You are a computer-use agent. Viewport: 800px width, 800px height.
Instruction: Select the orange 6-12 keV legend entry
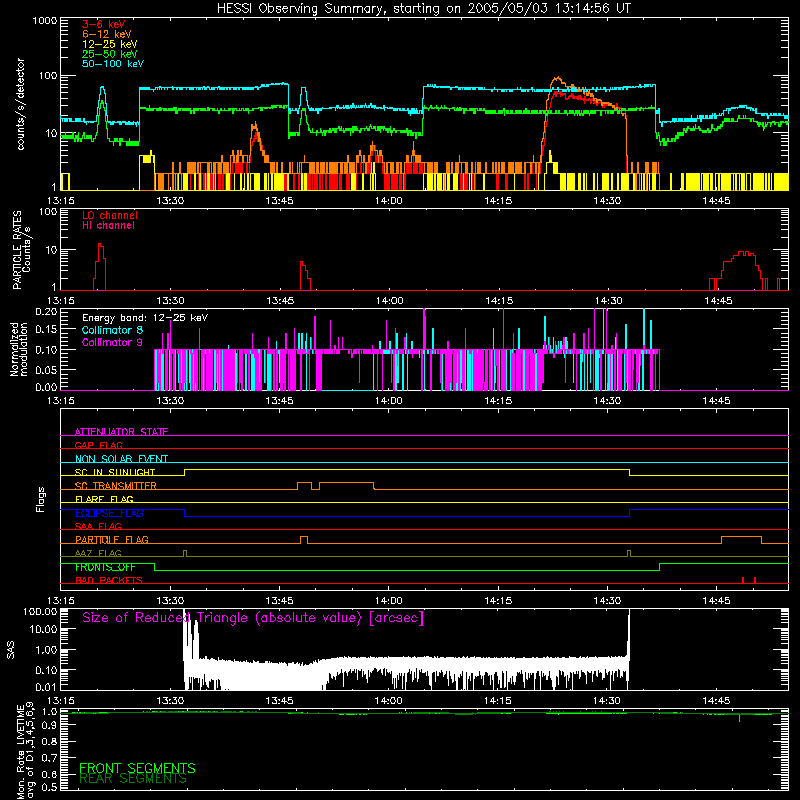tap(107, 34)
